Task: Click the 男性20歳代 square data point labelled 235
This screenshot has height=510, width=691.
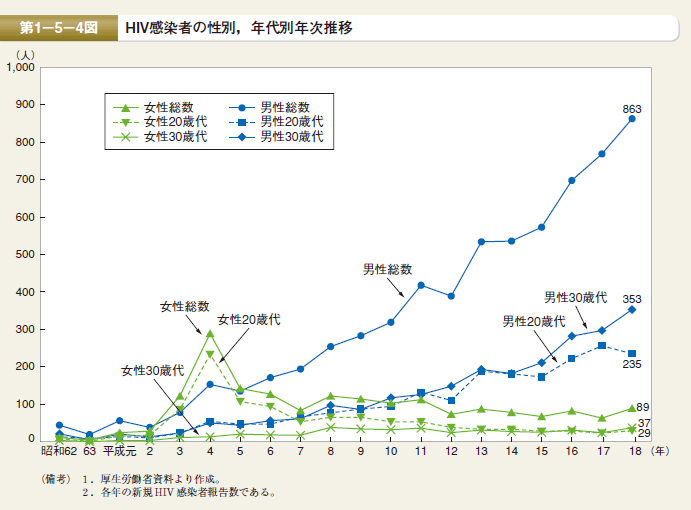Action: [632, 354]
